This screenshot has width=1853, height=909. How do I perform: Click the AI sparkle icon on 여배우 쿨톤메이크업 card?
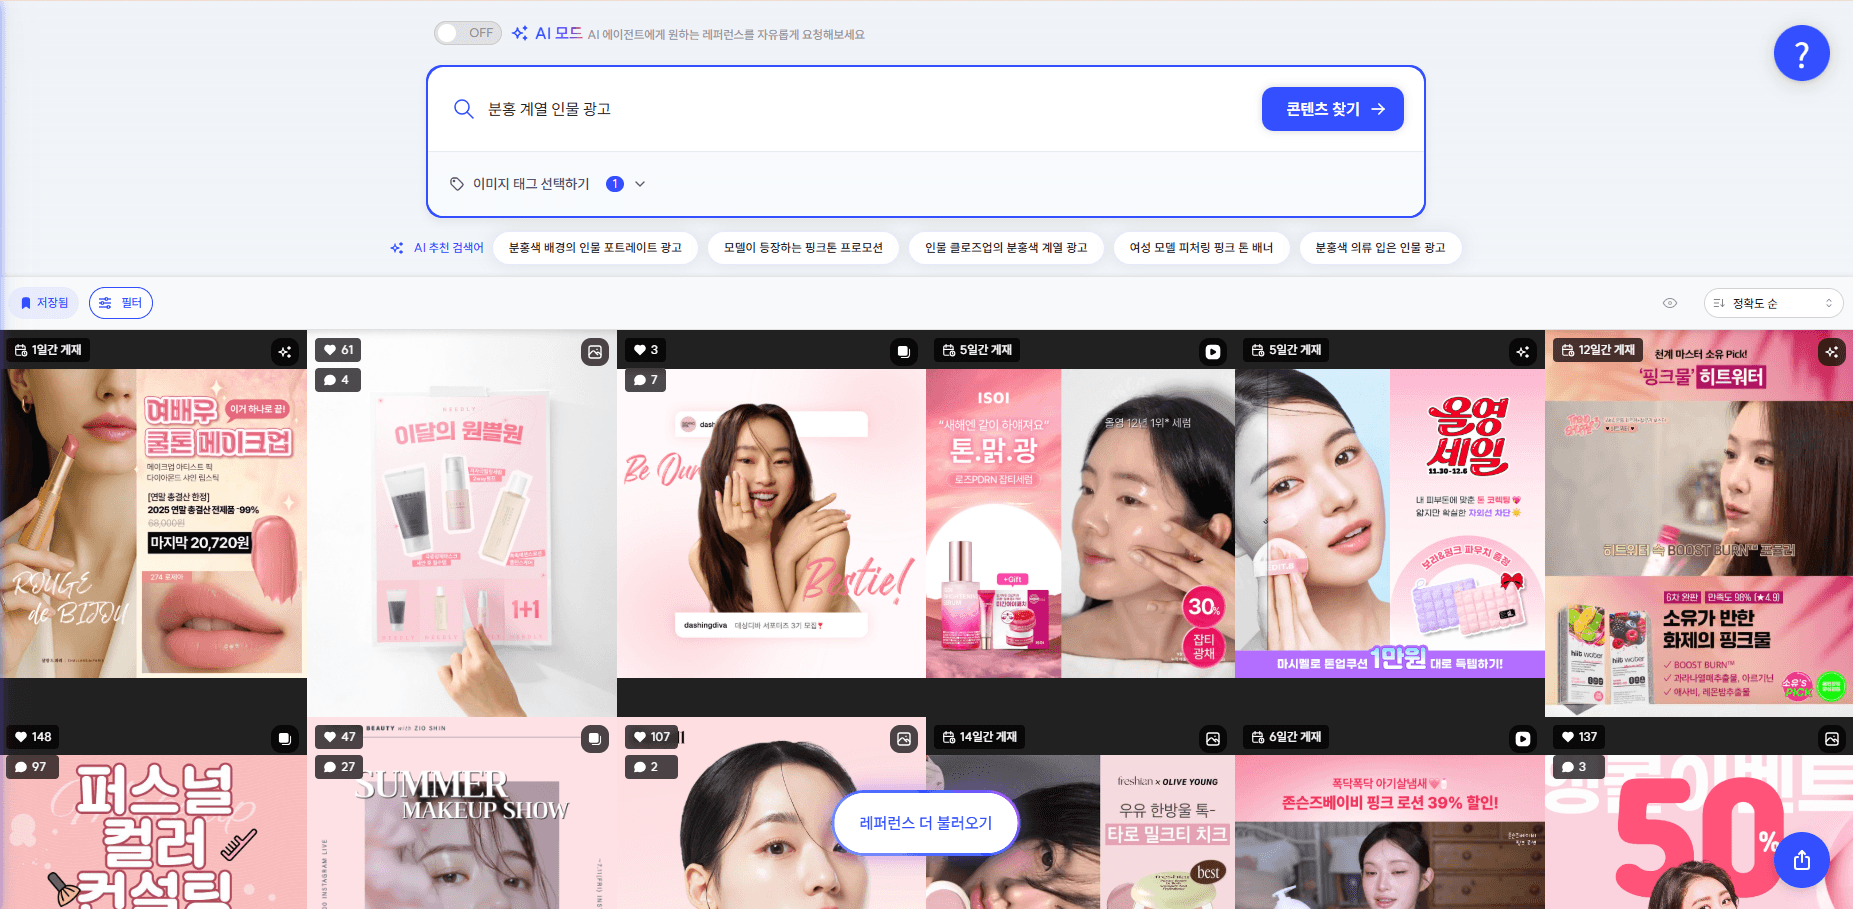pos(285,352)
